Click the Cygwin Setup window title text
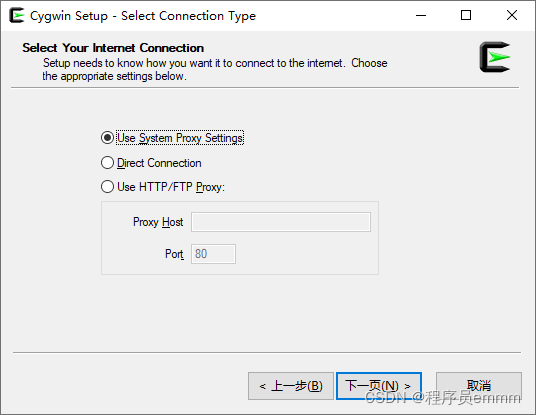The height and width of the screenshot is (415, 536). click(x=143, y=16)
